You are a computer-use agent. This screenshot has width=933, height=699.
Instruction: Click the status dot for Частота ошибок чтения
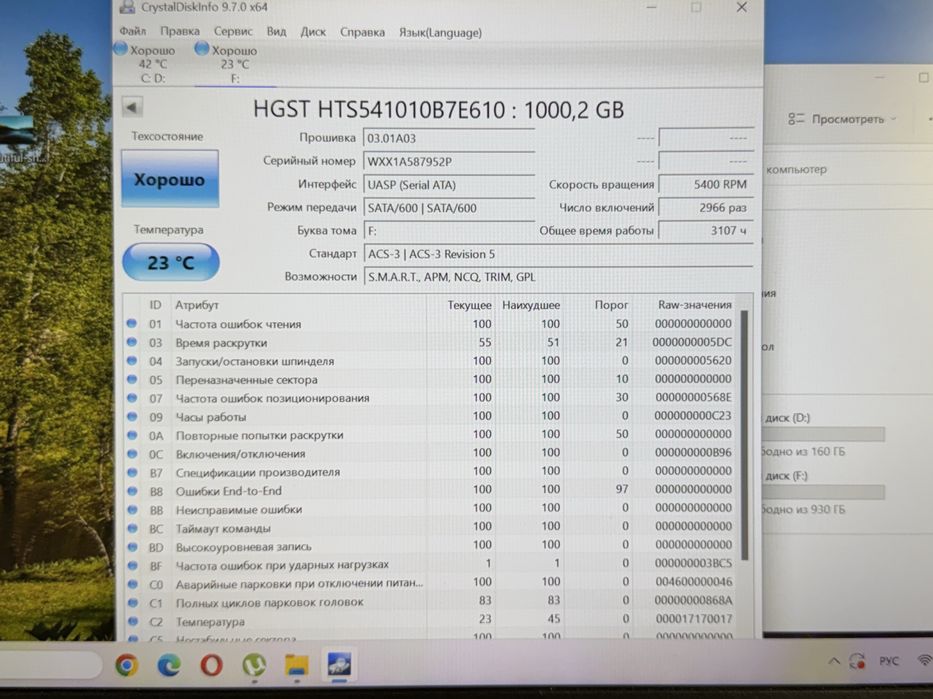(x=132, y=324)
